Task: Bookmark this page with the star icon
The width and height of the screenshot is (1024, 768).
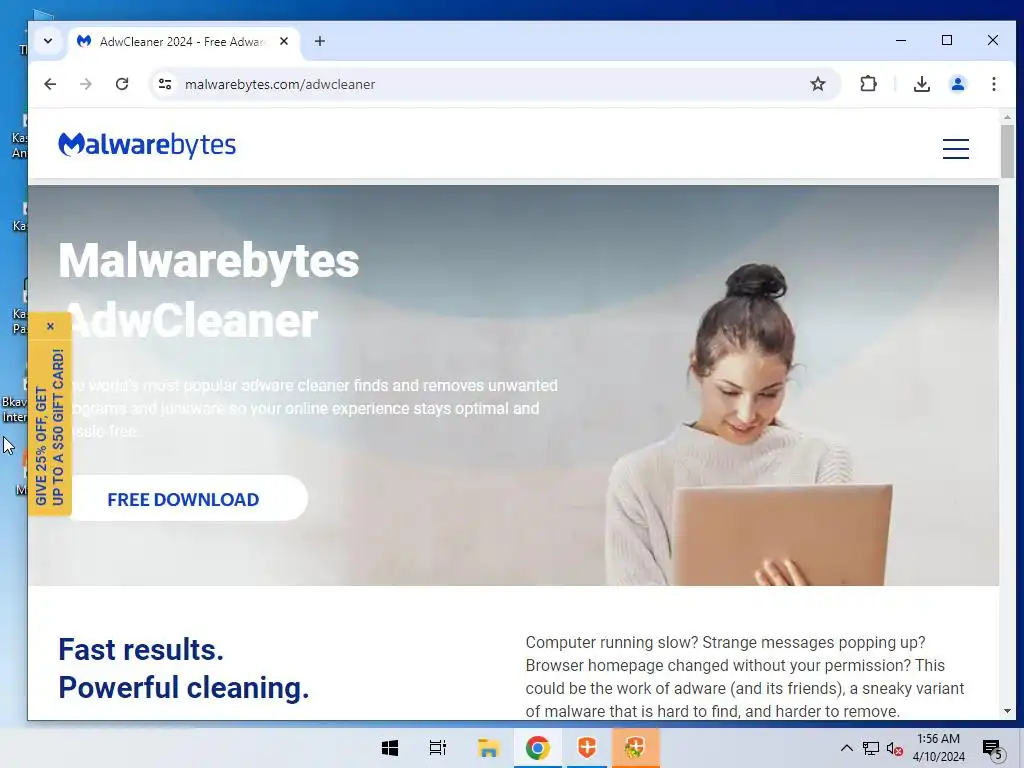Action: pyautogui.click(x=818, y=84)
